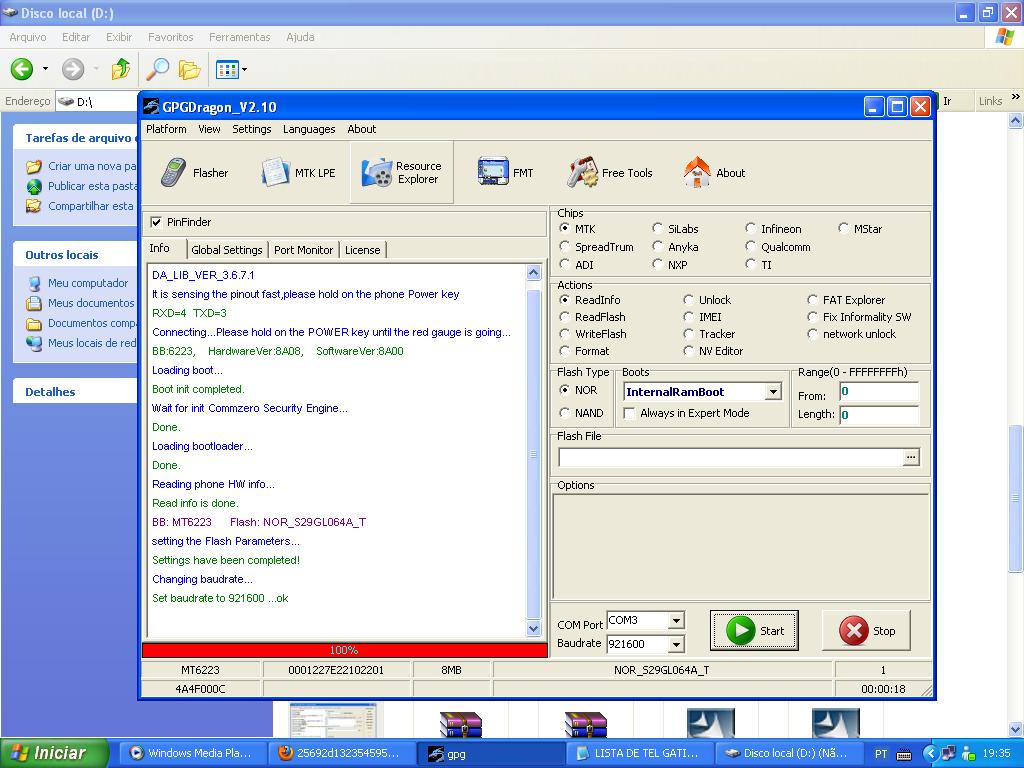
Task: Open the Baudrate dropdown
Action: pyautogui.click(x=677, y=645)
